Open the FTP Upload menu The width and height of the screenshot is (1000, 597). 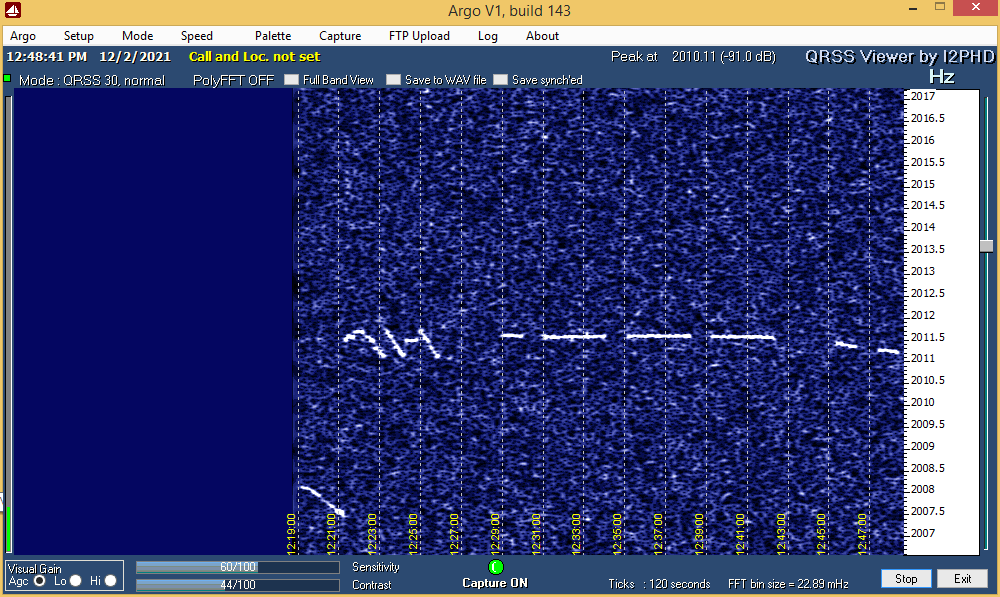click(x=419, y=36)
